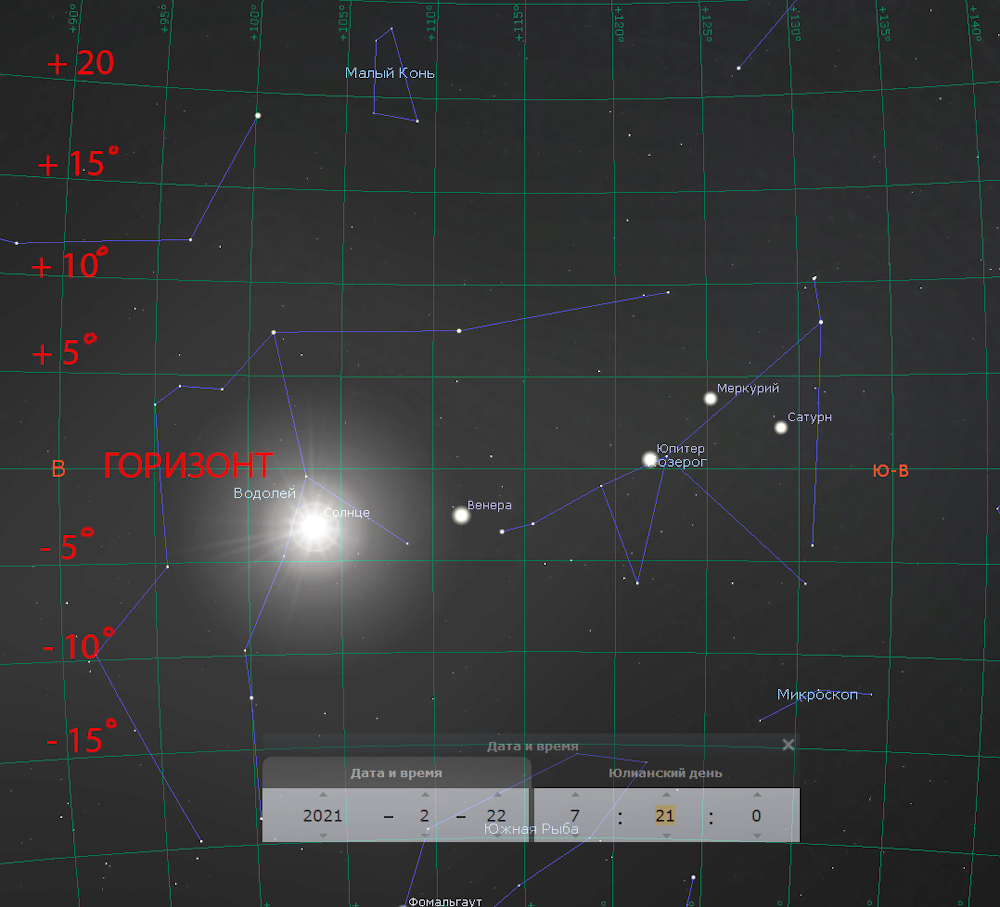This screenshot has height=907, width=1000.
Task: Decrease the hour value with down arrow
Action: pos(575,836)
